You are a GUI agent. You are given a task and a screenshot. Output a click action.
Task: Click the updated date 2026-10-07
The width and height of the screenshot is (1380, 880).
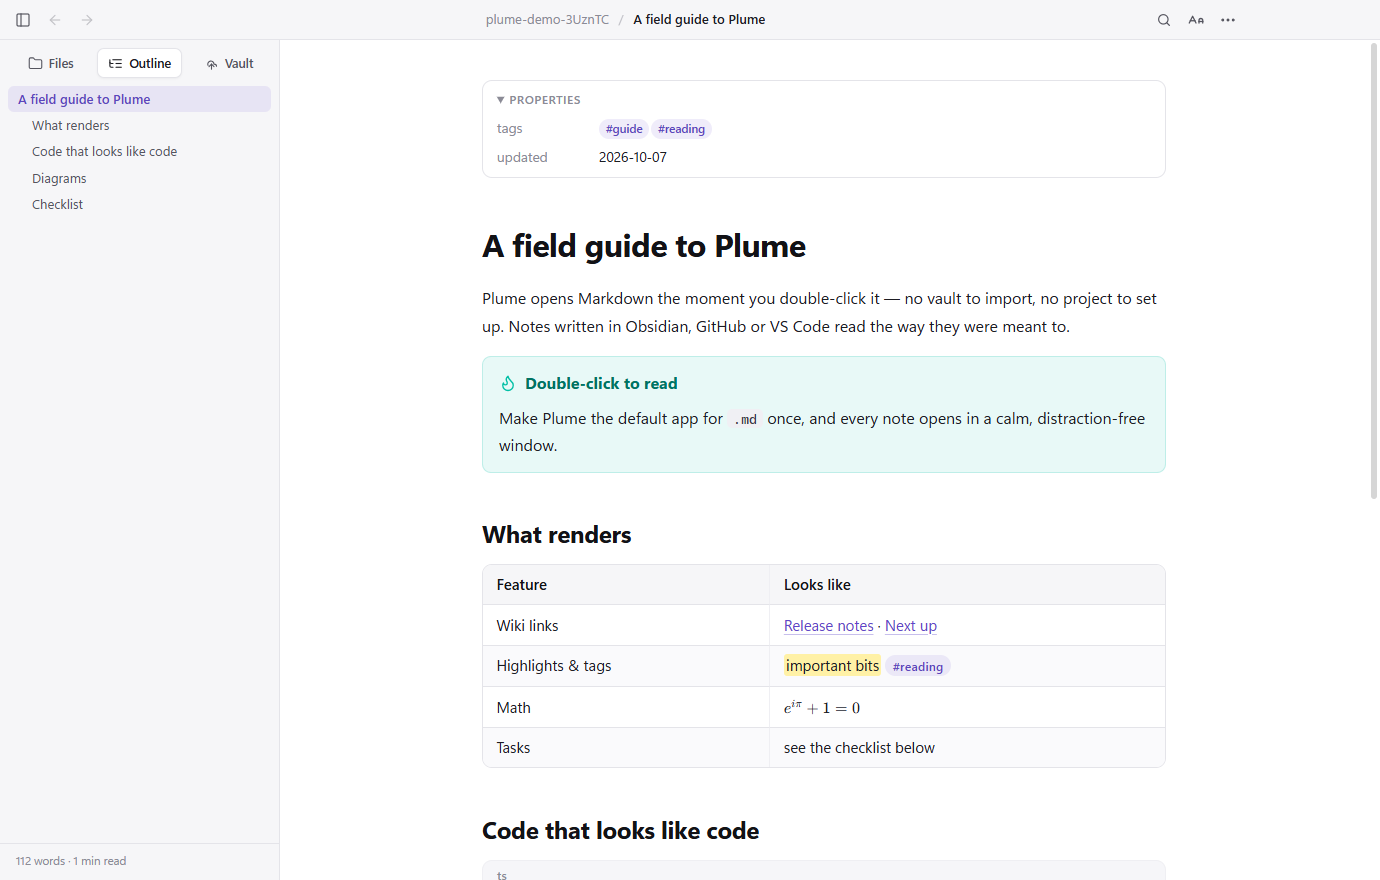tap(633, 158)
